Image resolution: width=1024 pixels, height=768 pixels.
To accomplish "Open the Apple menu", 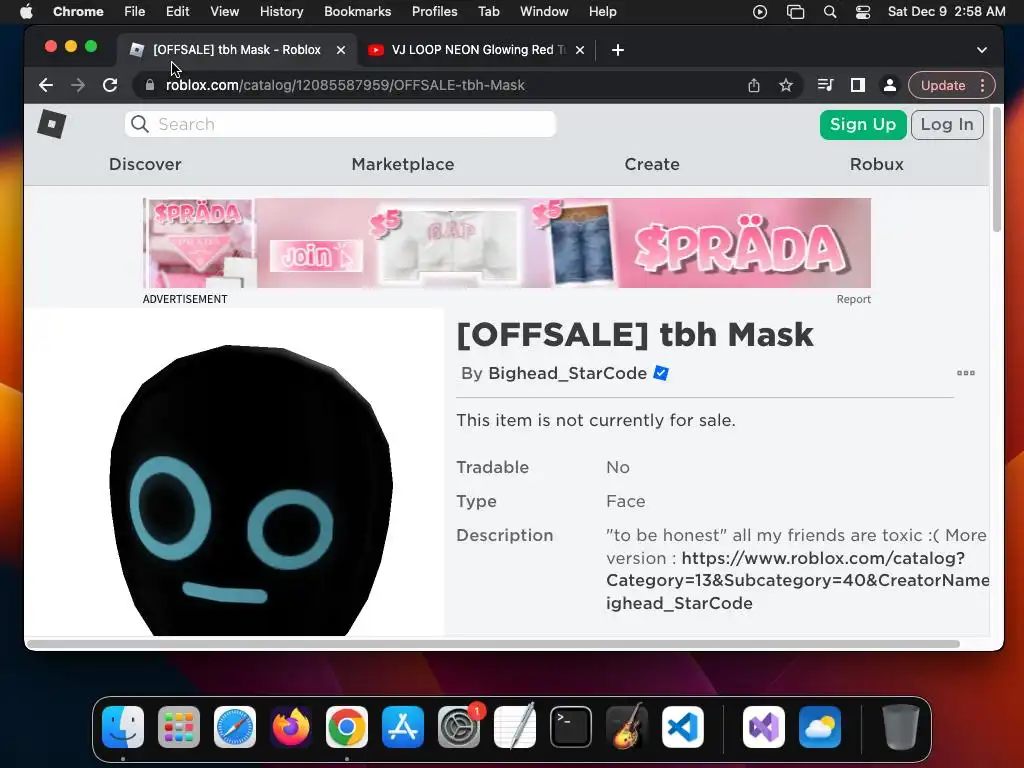I will tap(26, 11).
